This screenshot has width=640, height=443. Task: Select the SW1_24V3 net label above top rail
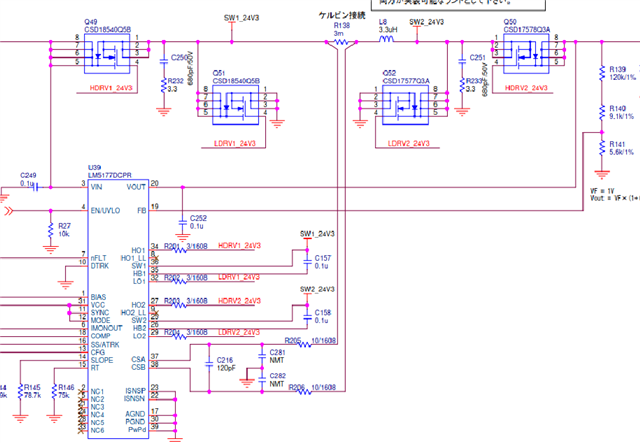coord(241,18)
